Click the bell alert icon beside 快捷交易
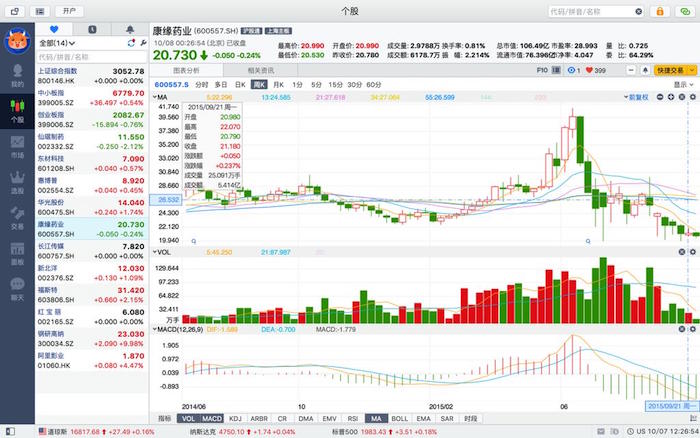This screenshot has height=438, width=700. click(645, 70)
